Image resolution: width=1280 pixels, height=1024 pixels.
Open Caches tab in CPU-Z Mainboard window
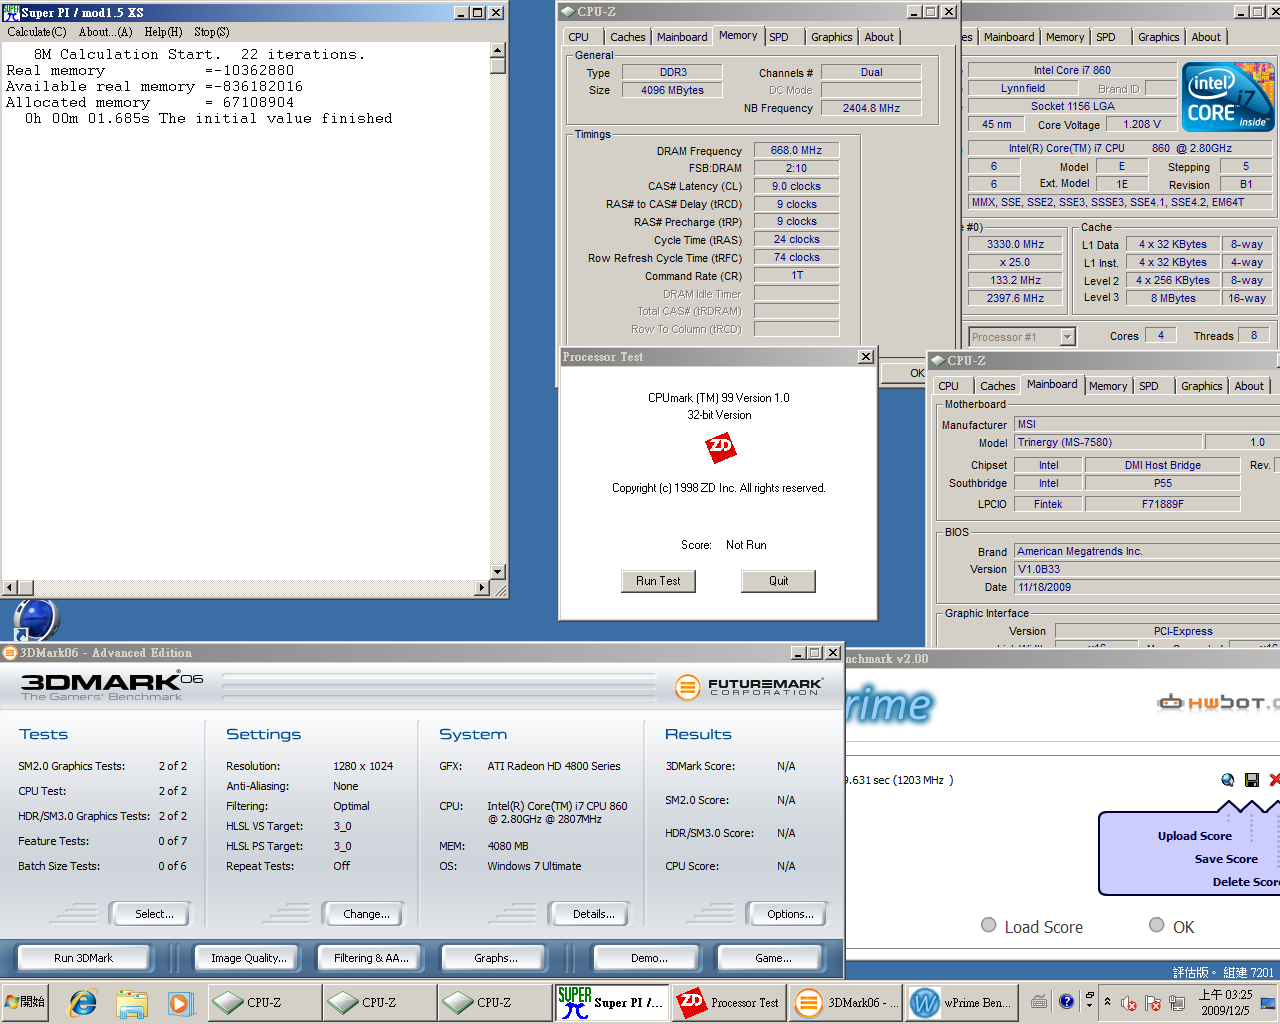click(997, 386)
